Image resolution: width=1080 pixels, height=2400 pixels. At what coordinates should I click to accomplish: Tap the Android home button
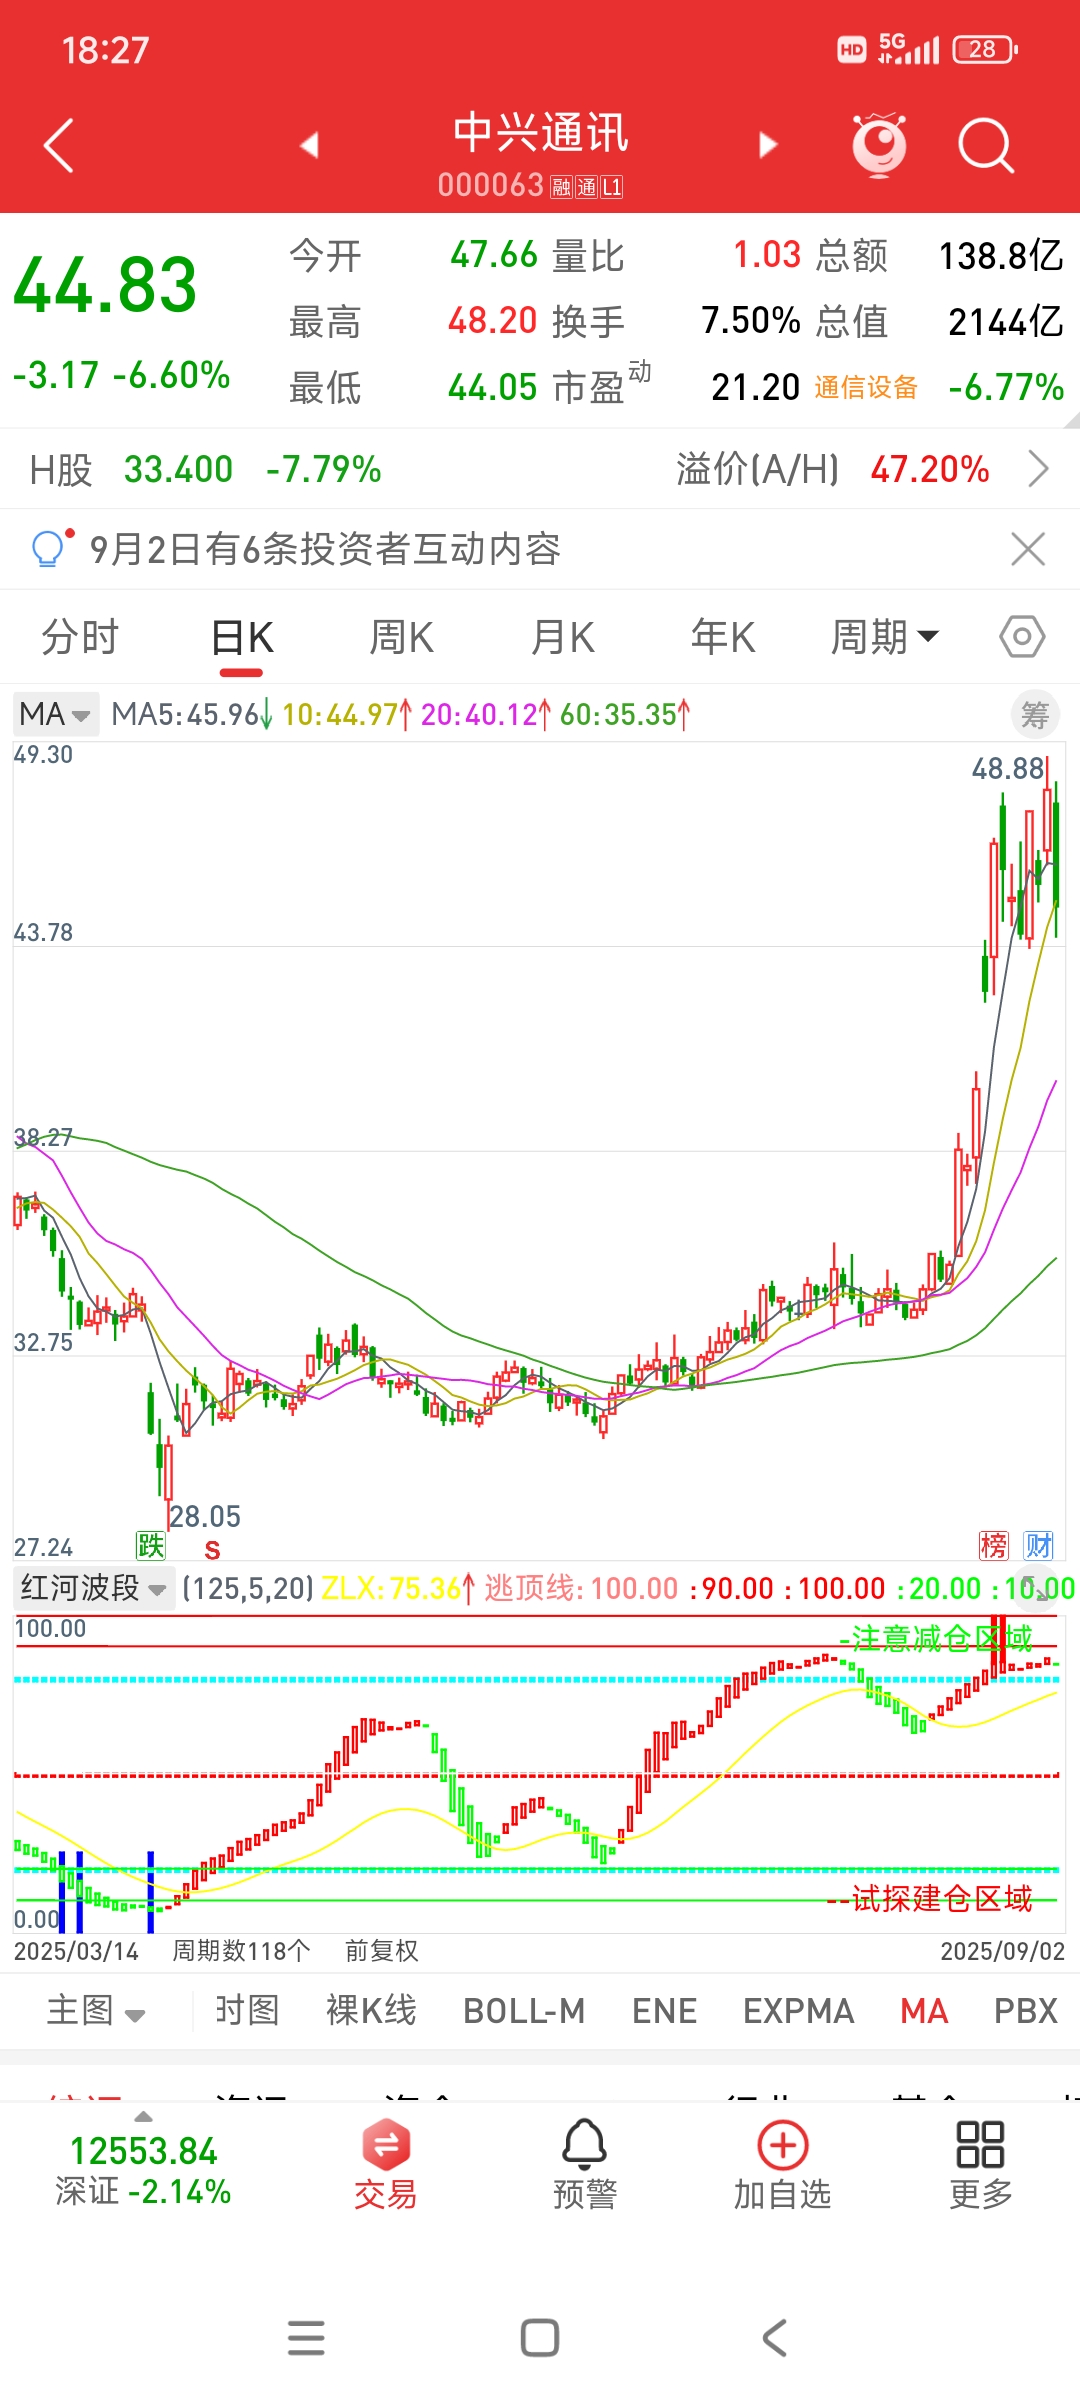coord(540,2338)
